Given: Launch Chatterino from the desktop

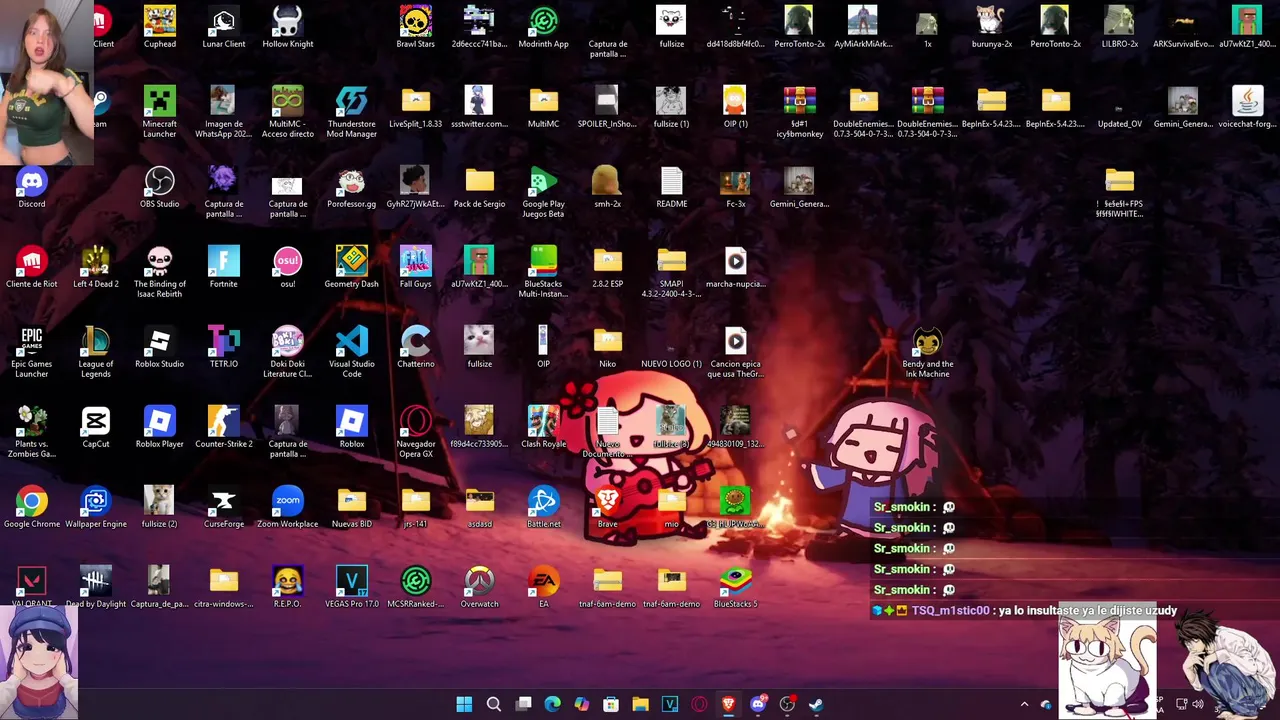Looking at the screenshot, I should (x=416, y=347).
